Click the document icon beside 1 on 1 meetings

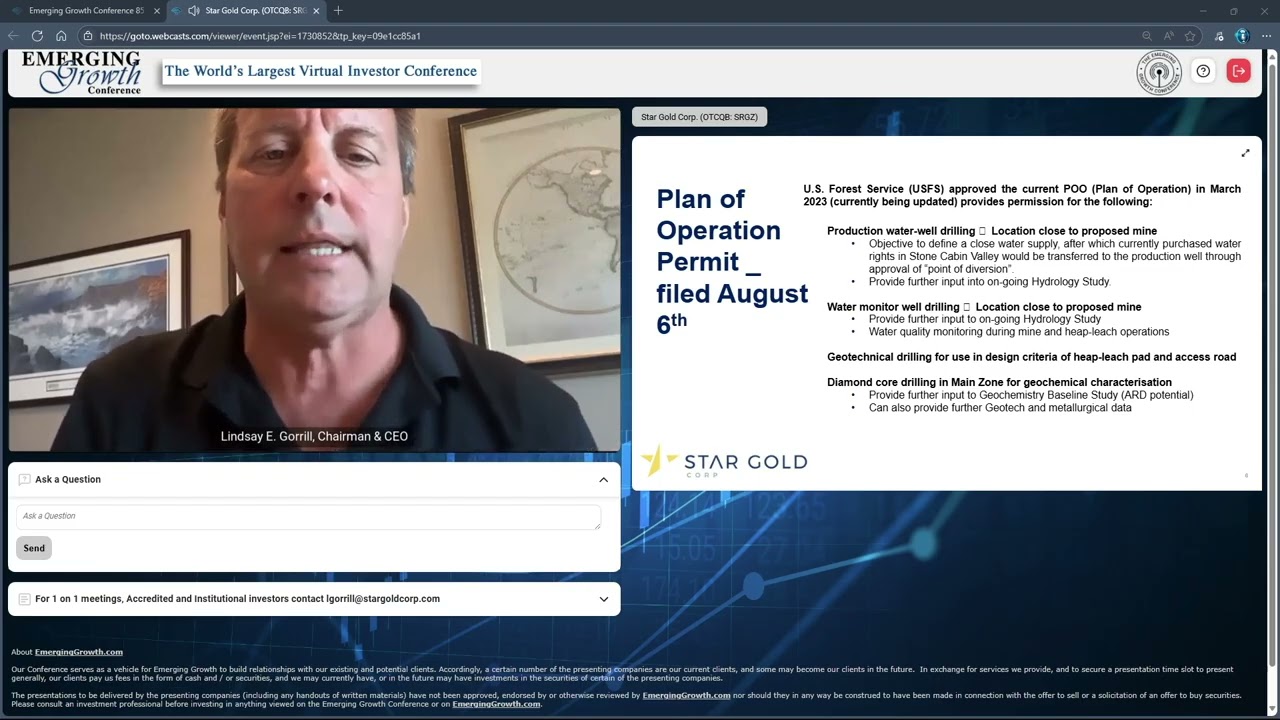pyautogui.click(x=24, y=599)
